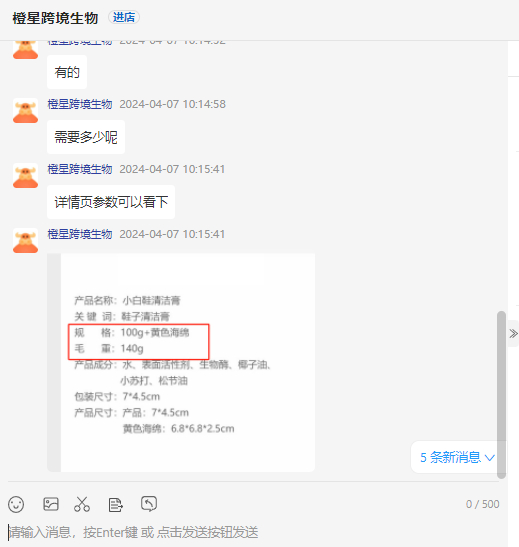Click sender name above 详情页参数可以看下
The height and width of the screenshot is (547, 519).
[80, 169]
